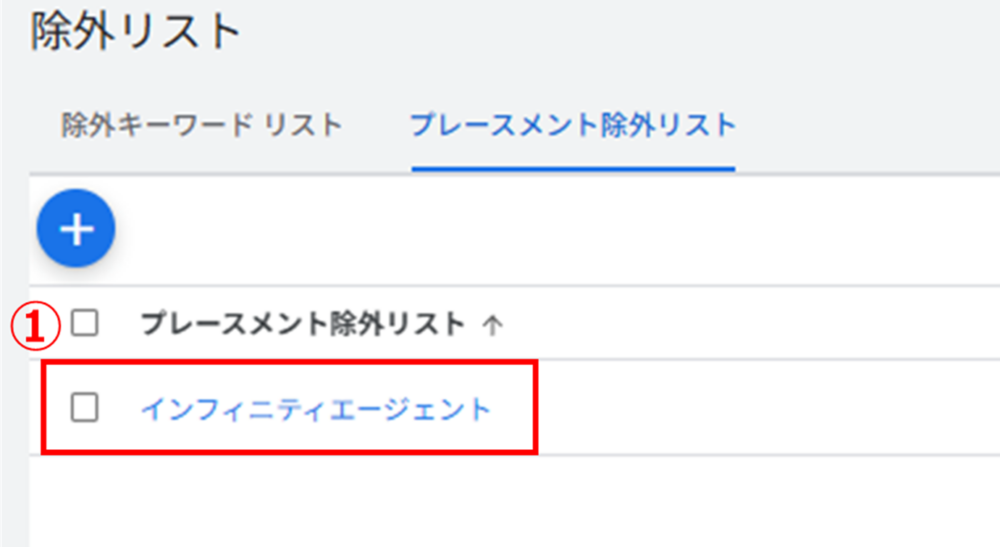1000x547 pixels.
Task: Open the negative keyword lists tab
Action: (x=202, y=125)
